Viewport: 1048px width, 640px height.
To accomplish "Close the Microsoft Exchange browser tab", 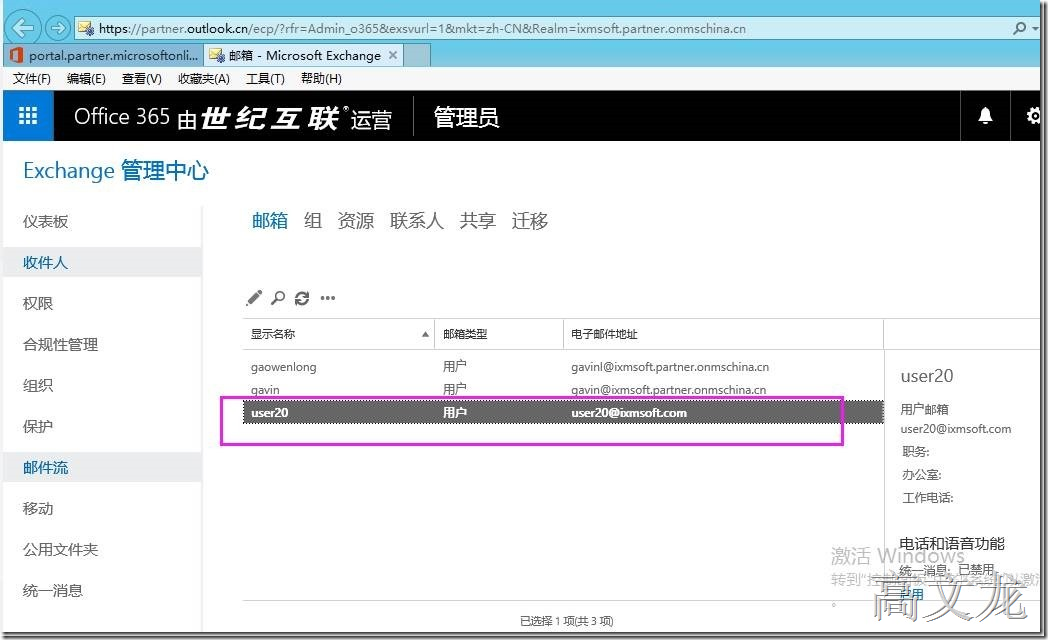I will click(x=393, y=55).
